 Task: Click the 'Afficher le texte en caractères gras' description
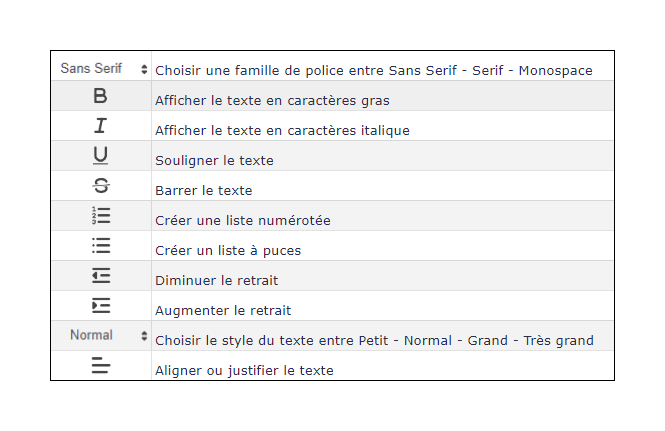click(x=272, y=101)
